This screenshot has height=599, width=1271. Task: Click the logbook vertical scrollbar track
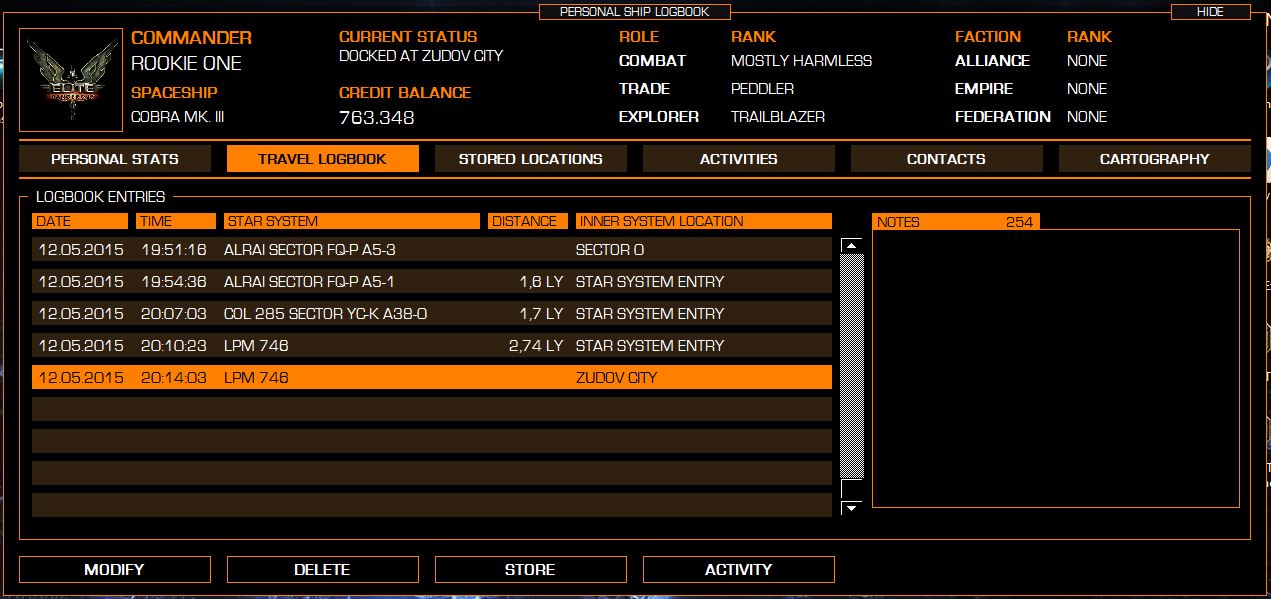[x=852, y=365]
